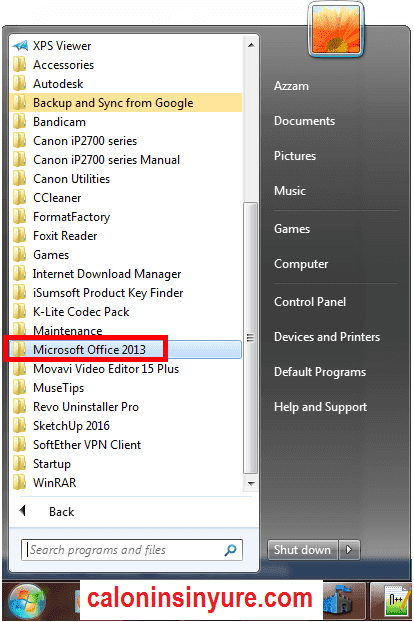
Task: Open Microsoft Office 2013 folder
Action: (x=125, y=349)
